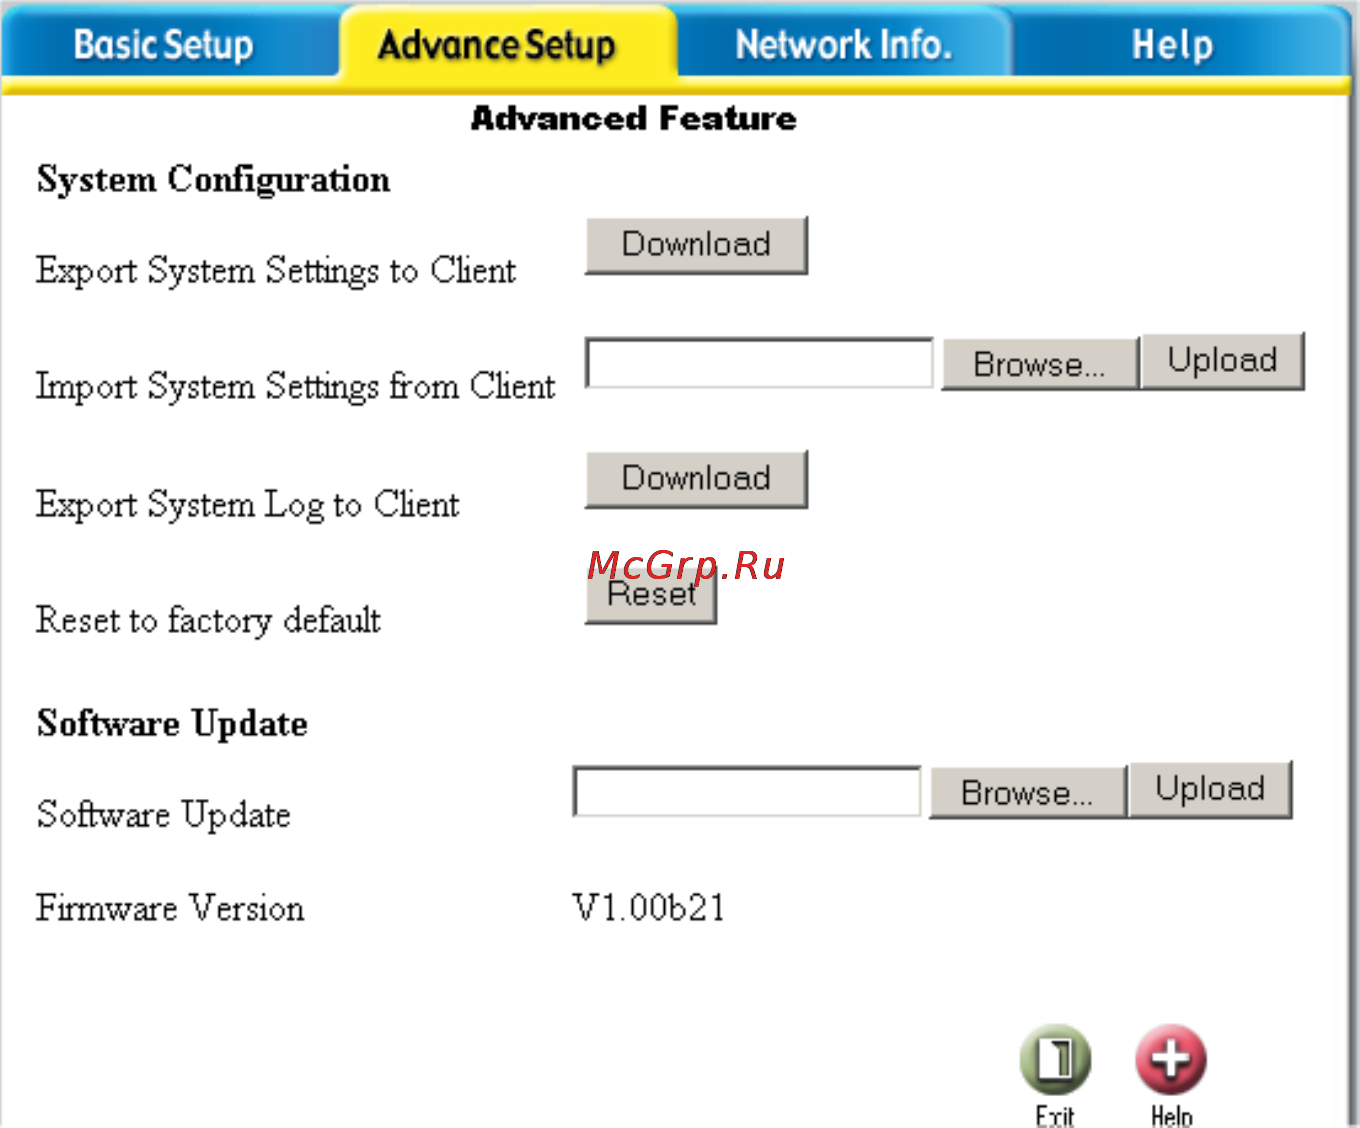Viewport: 1360px width, 1128px height.
Task: Click the Software Update section heading
Action: [172, 724]
